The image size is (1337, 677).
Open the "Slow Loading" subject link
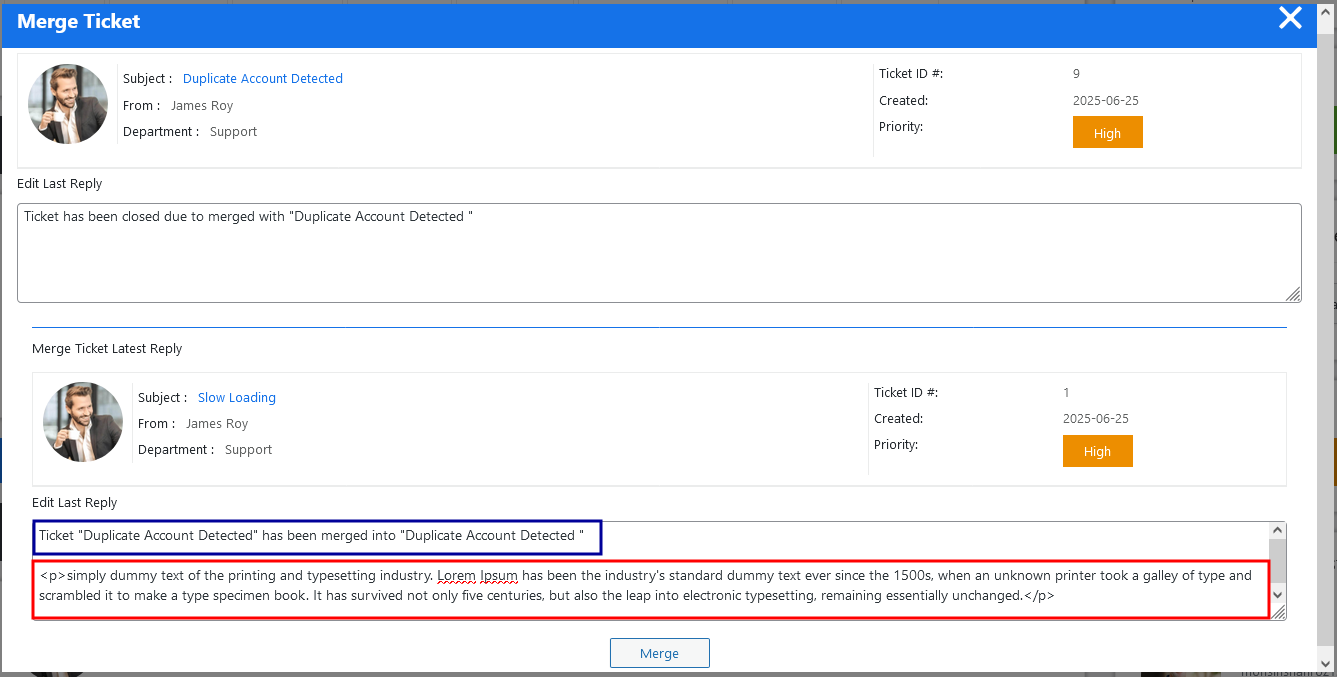tap(236, 398)
